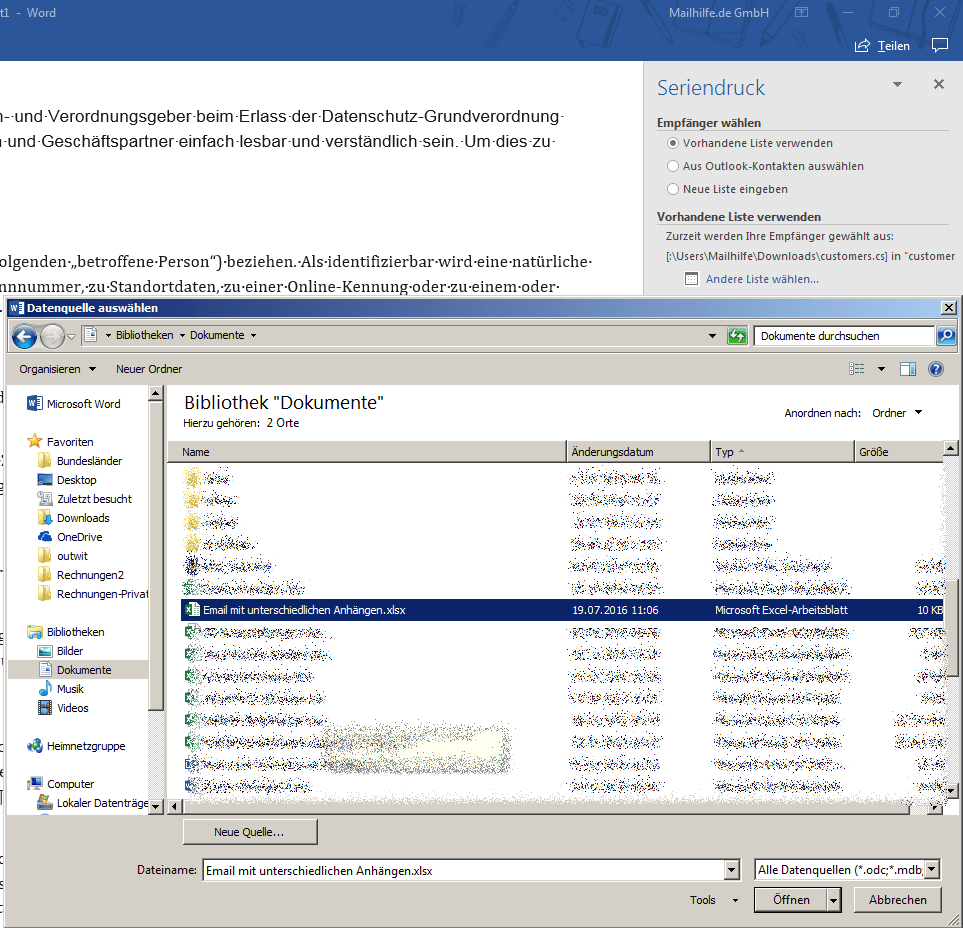Open the Organisieren menu
The image size is (963, 928).
point(57,369)
